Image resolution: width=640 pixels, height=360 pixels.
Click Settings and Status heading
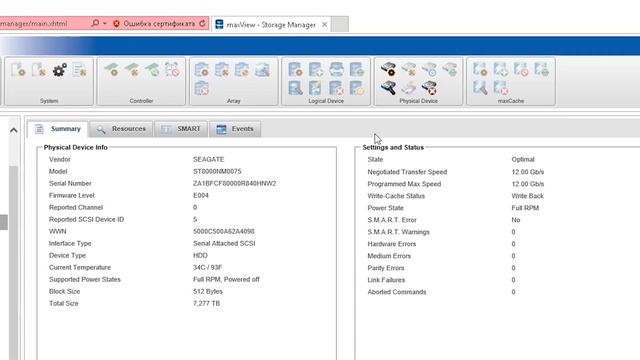point(393,147)
